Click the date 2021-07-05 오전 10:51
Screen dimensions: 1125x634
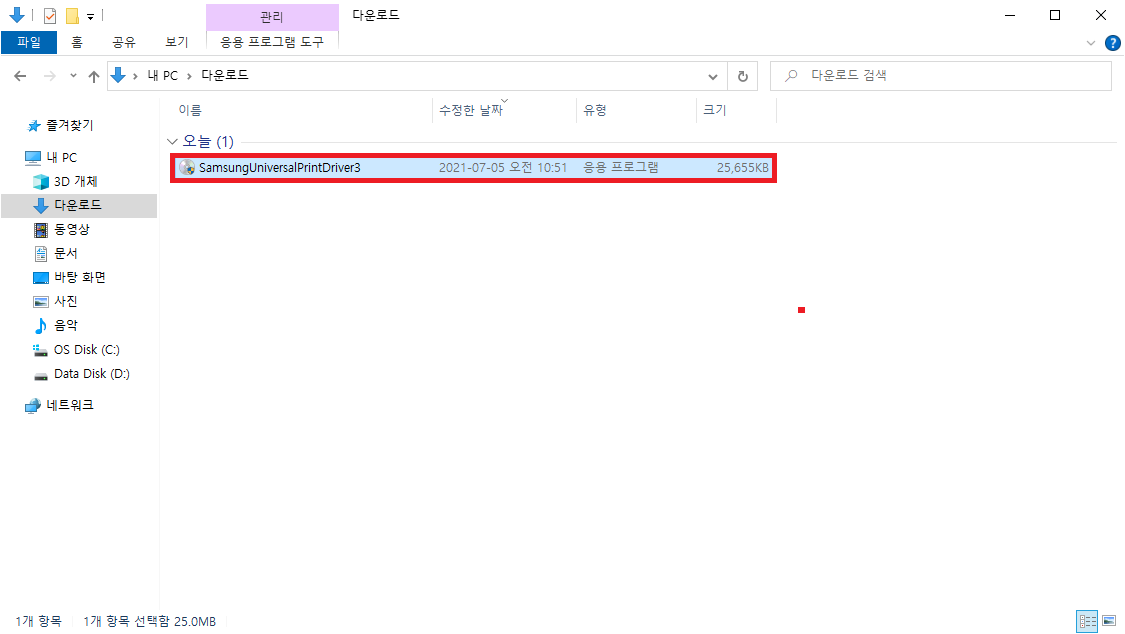click(x=503, y=168)
